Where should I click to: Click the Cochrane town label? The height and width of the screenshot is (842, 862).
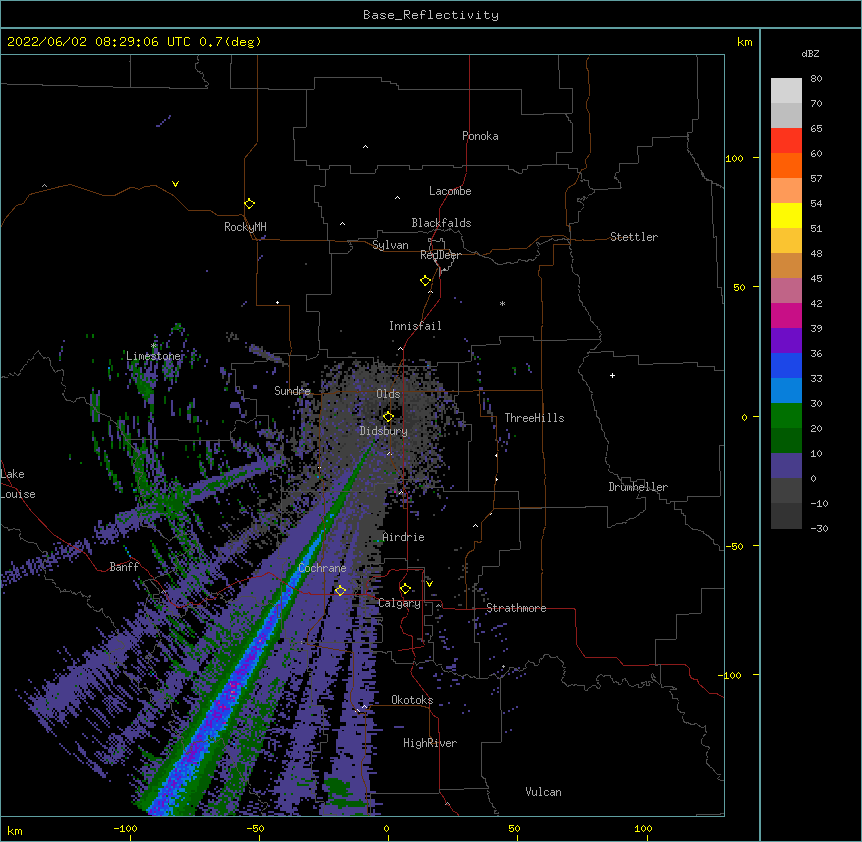click(322, 568)
